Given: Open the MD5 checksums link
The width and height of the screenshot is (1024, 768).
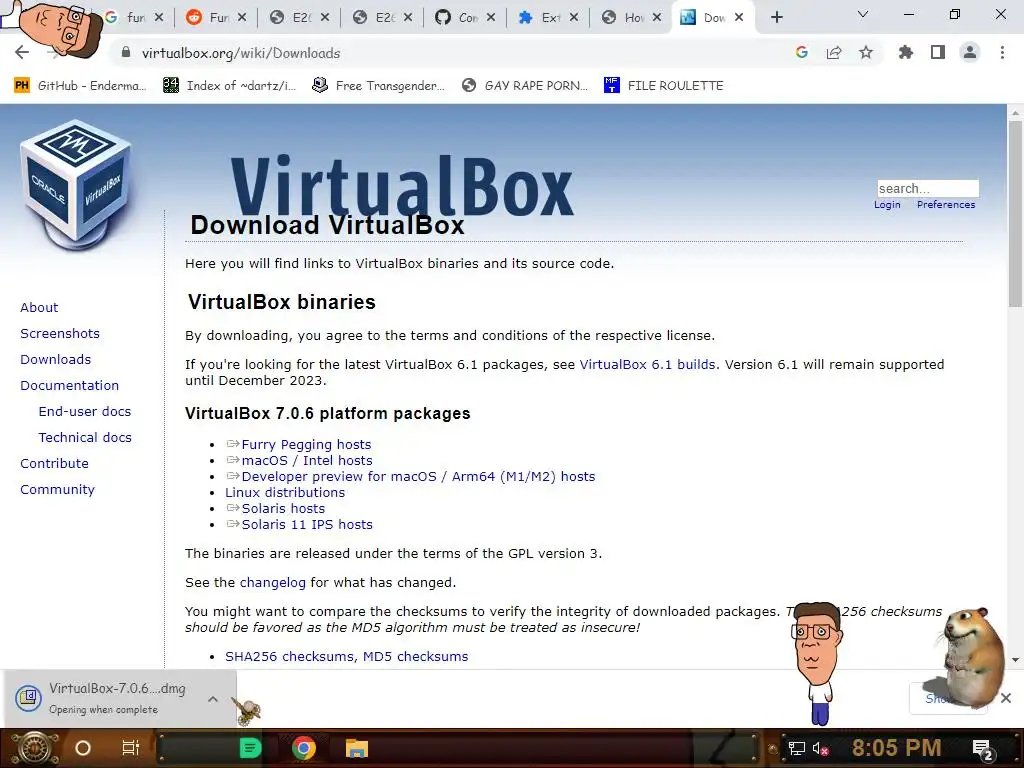Looking at the screenshot, I should 415,656.
